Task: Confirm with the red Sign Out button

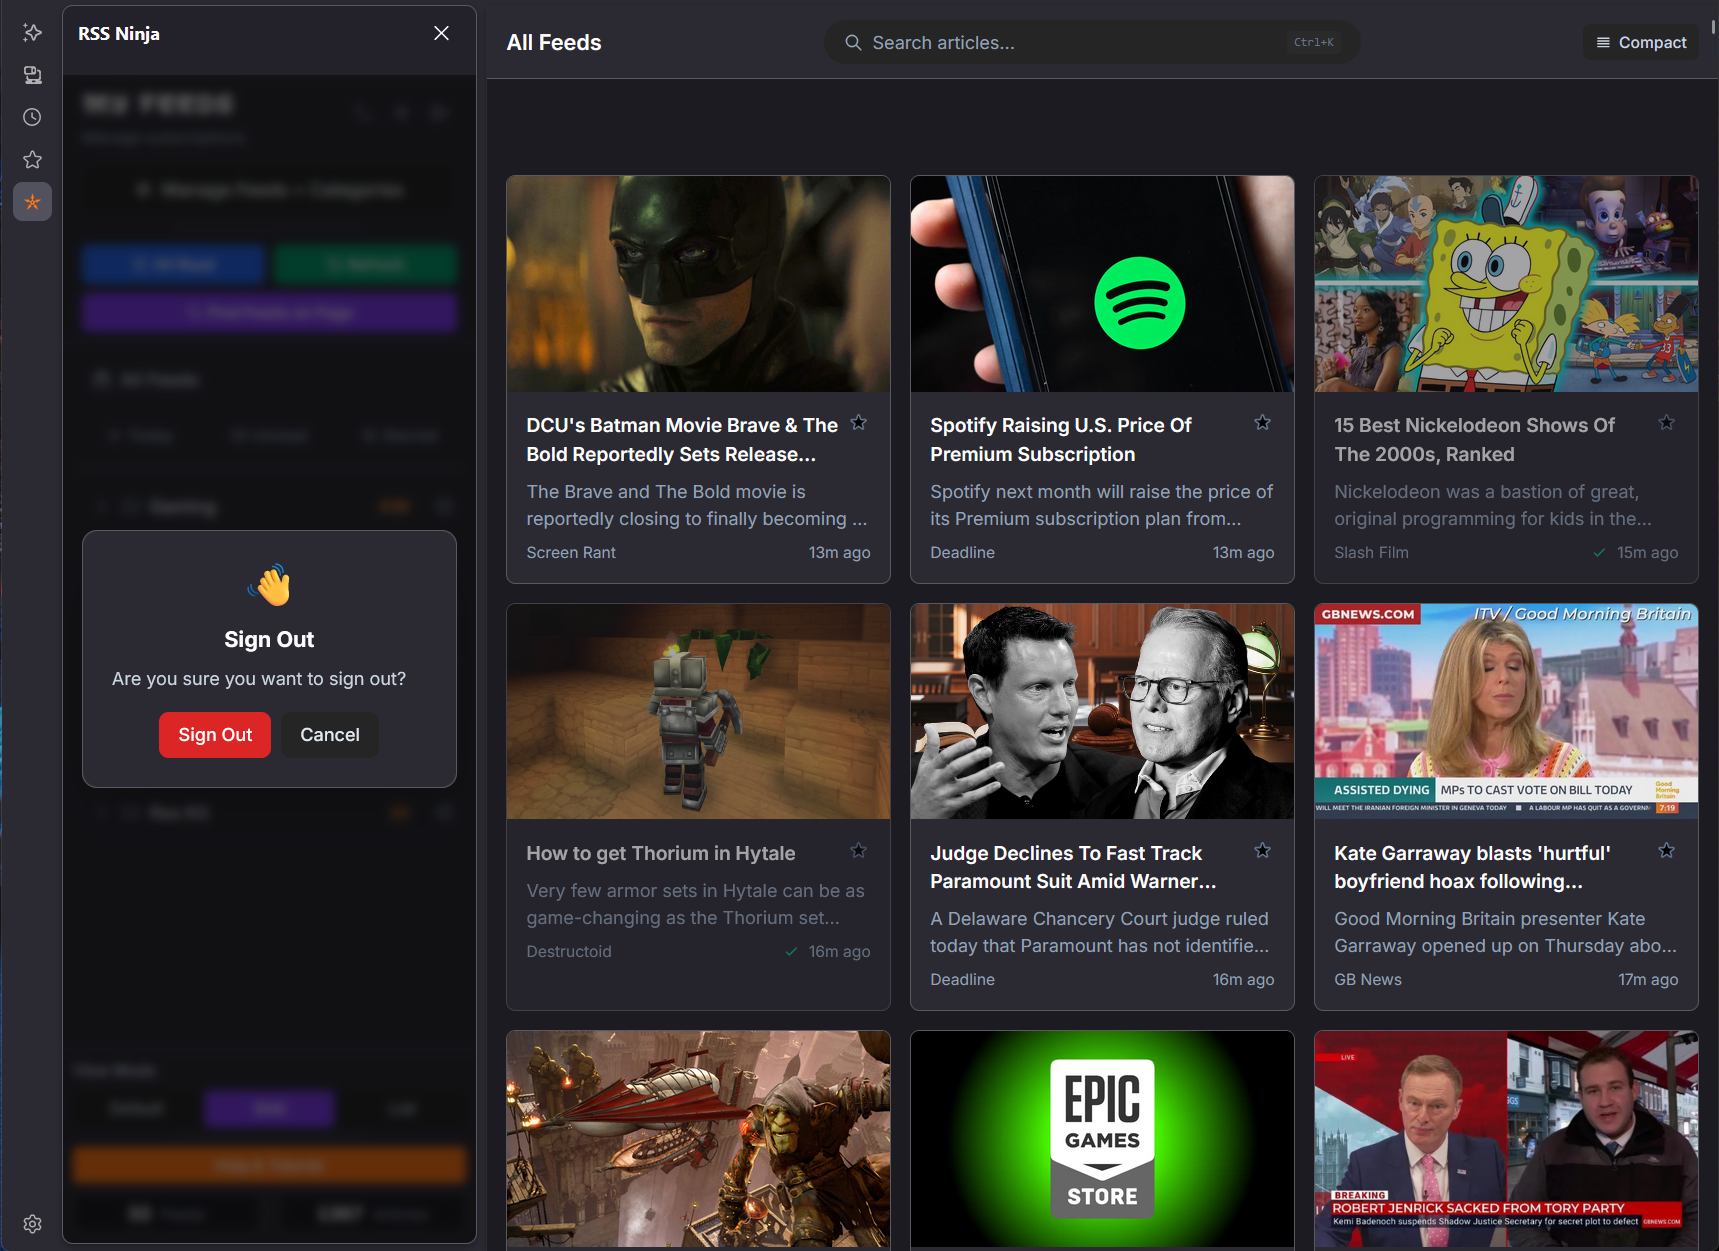Action: pyautogui.click(x=214, y=734)
